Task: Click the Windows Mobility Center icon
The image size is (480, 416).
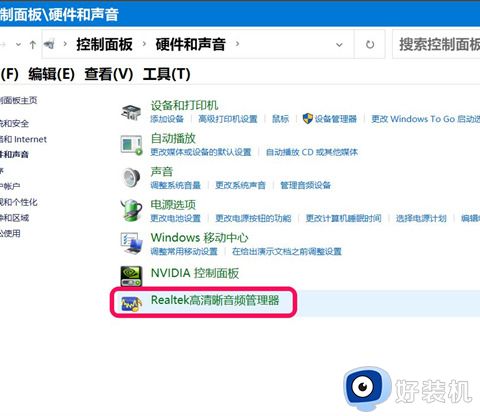Action: point(131,243)
